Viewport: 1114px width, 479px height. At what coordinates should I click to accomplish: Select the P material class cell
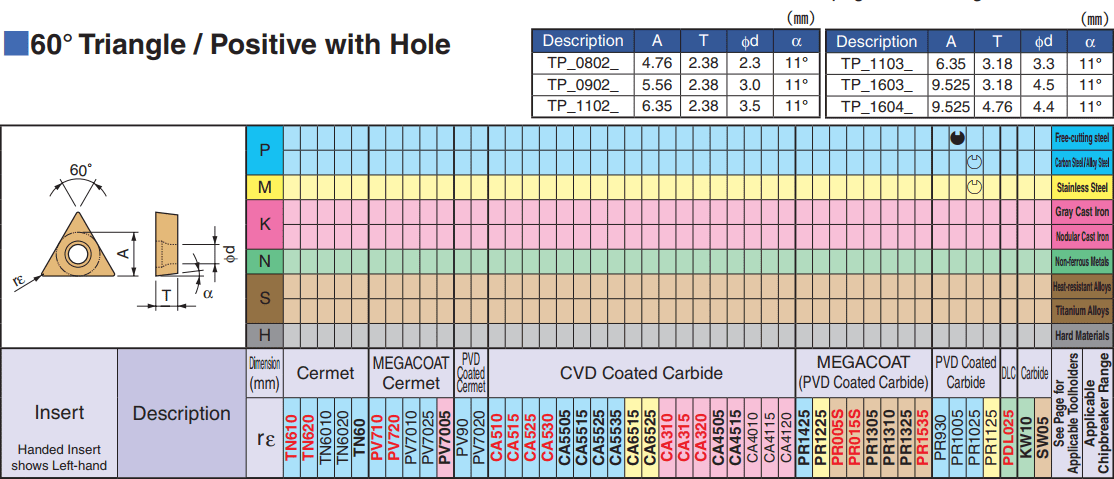[265, 151]
